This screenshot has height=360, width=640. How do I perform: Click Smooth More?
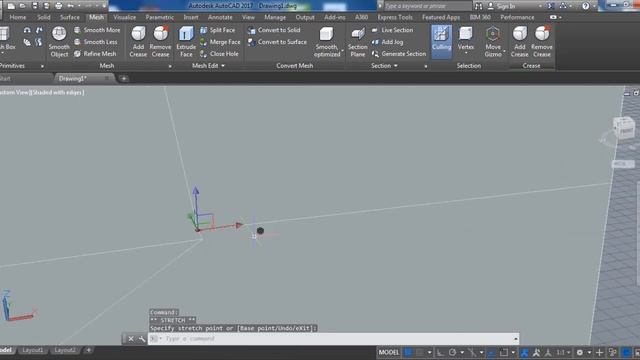[x=97, y=30]
